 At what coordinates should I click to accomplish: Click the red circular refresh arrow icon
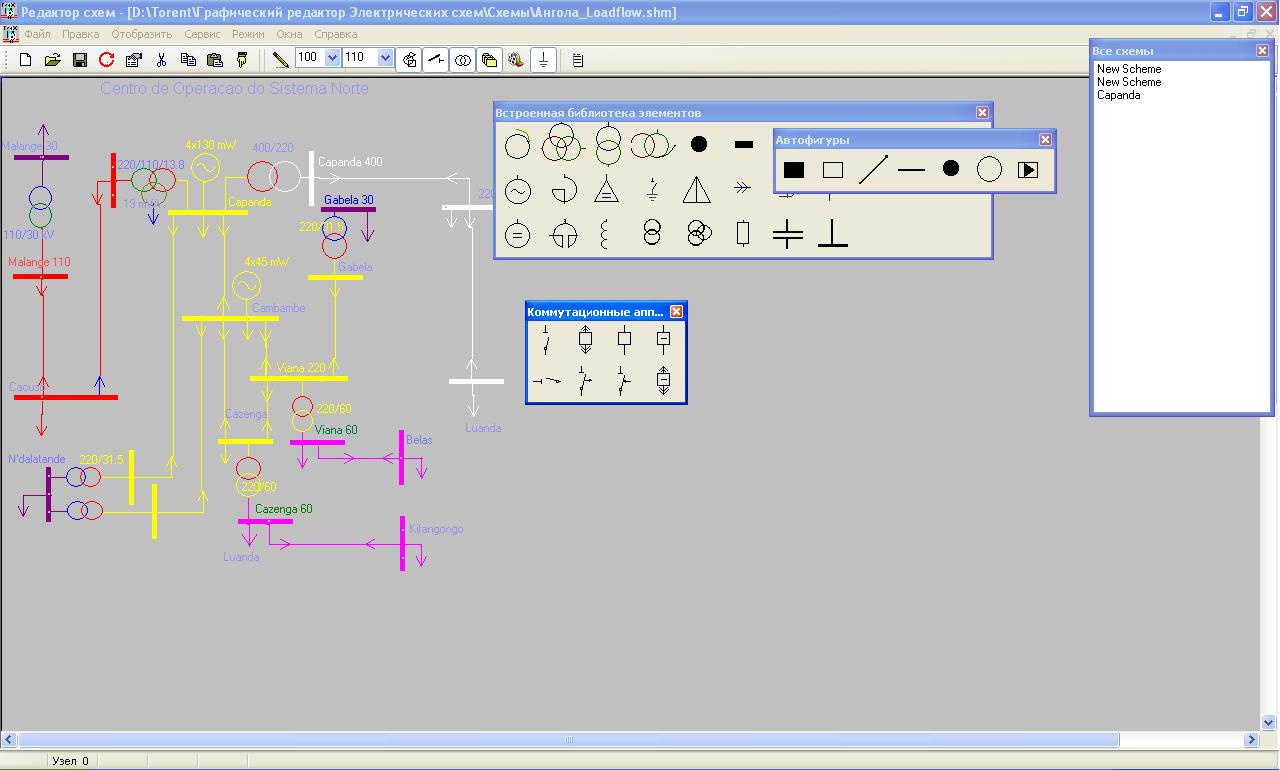click(x=107, y=60)
